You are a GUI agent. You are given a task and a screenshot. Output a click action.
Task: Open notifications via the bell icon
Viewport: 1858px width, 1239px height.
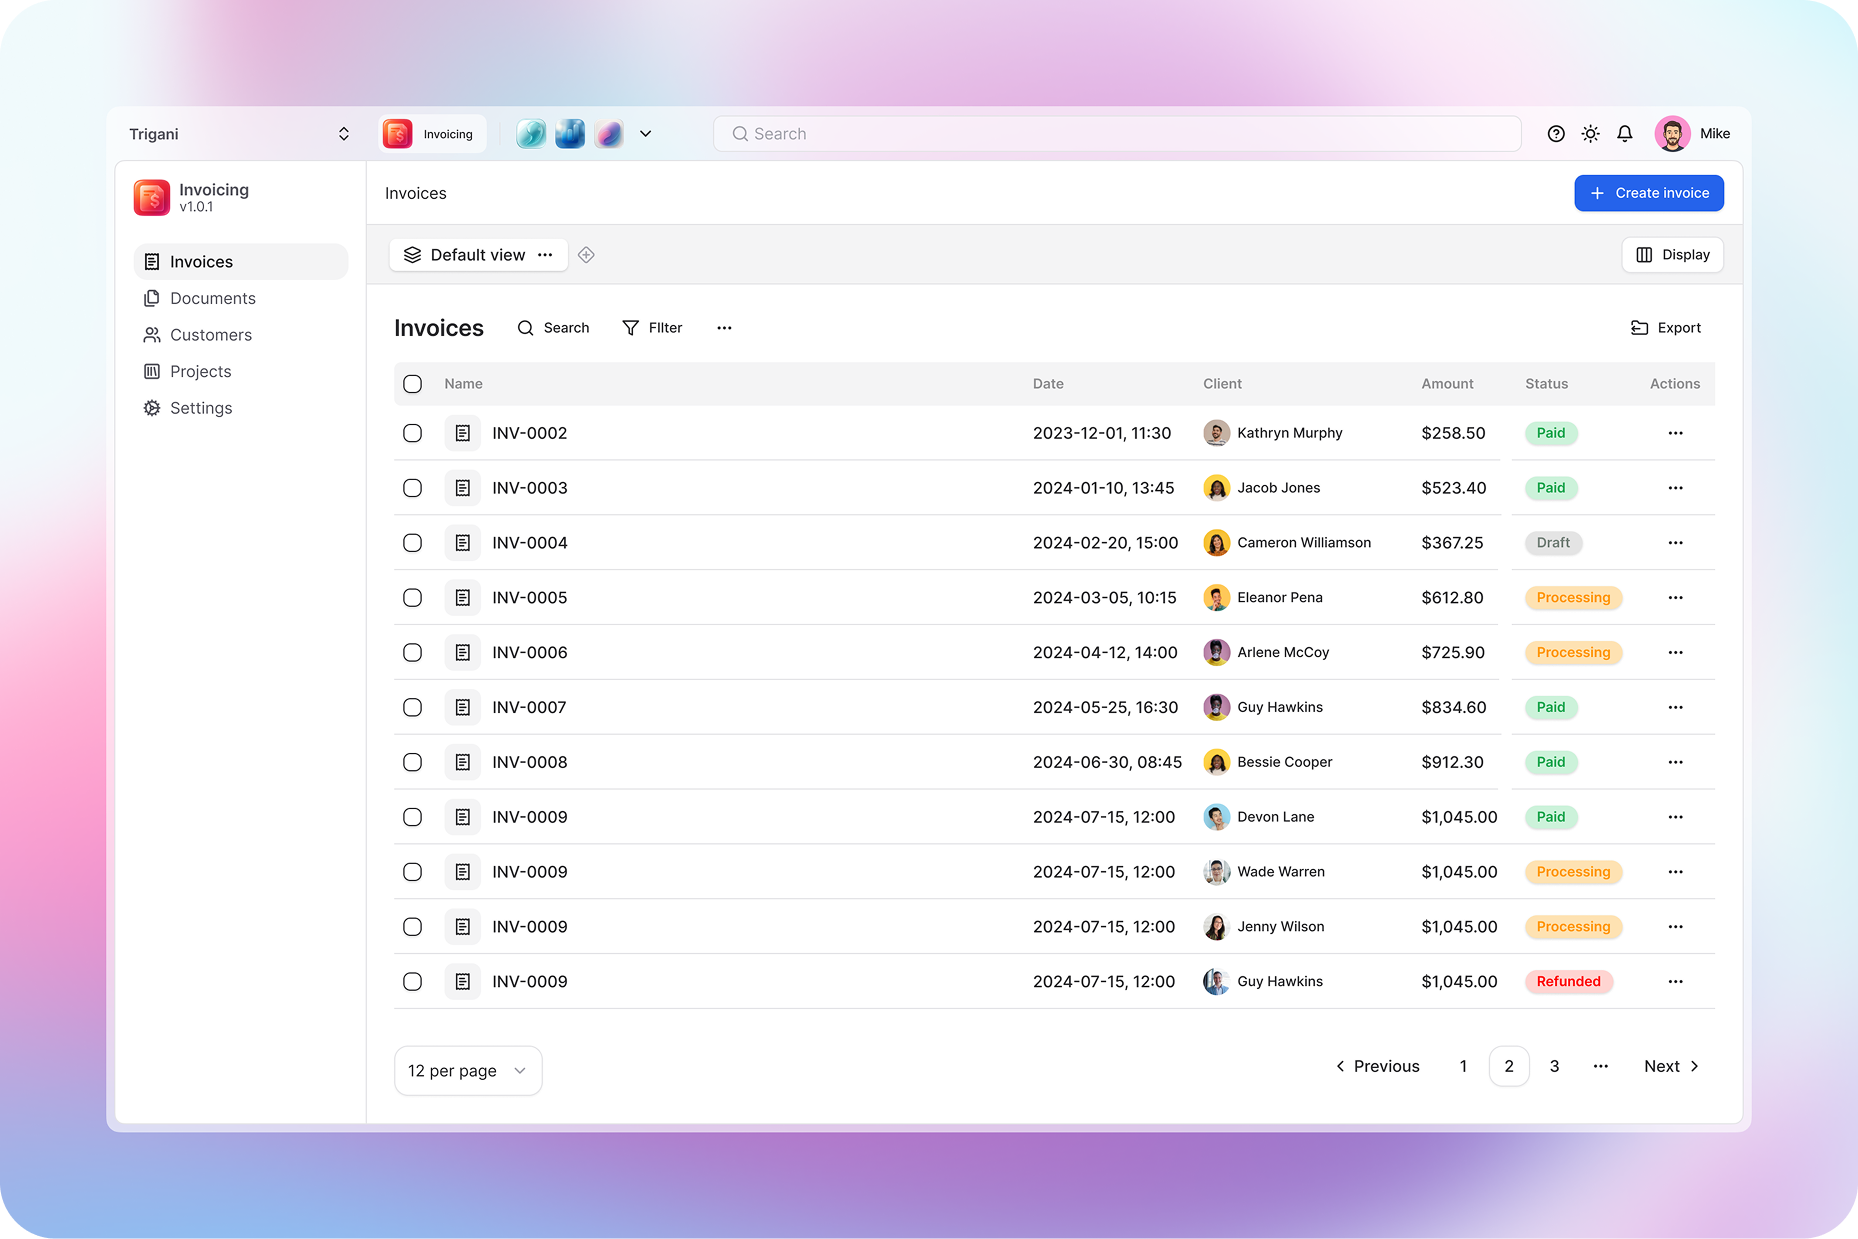point(1624,133)
